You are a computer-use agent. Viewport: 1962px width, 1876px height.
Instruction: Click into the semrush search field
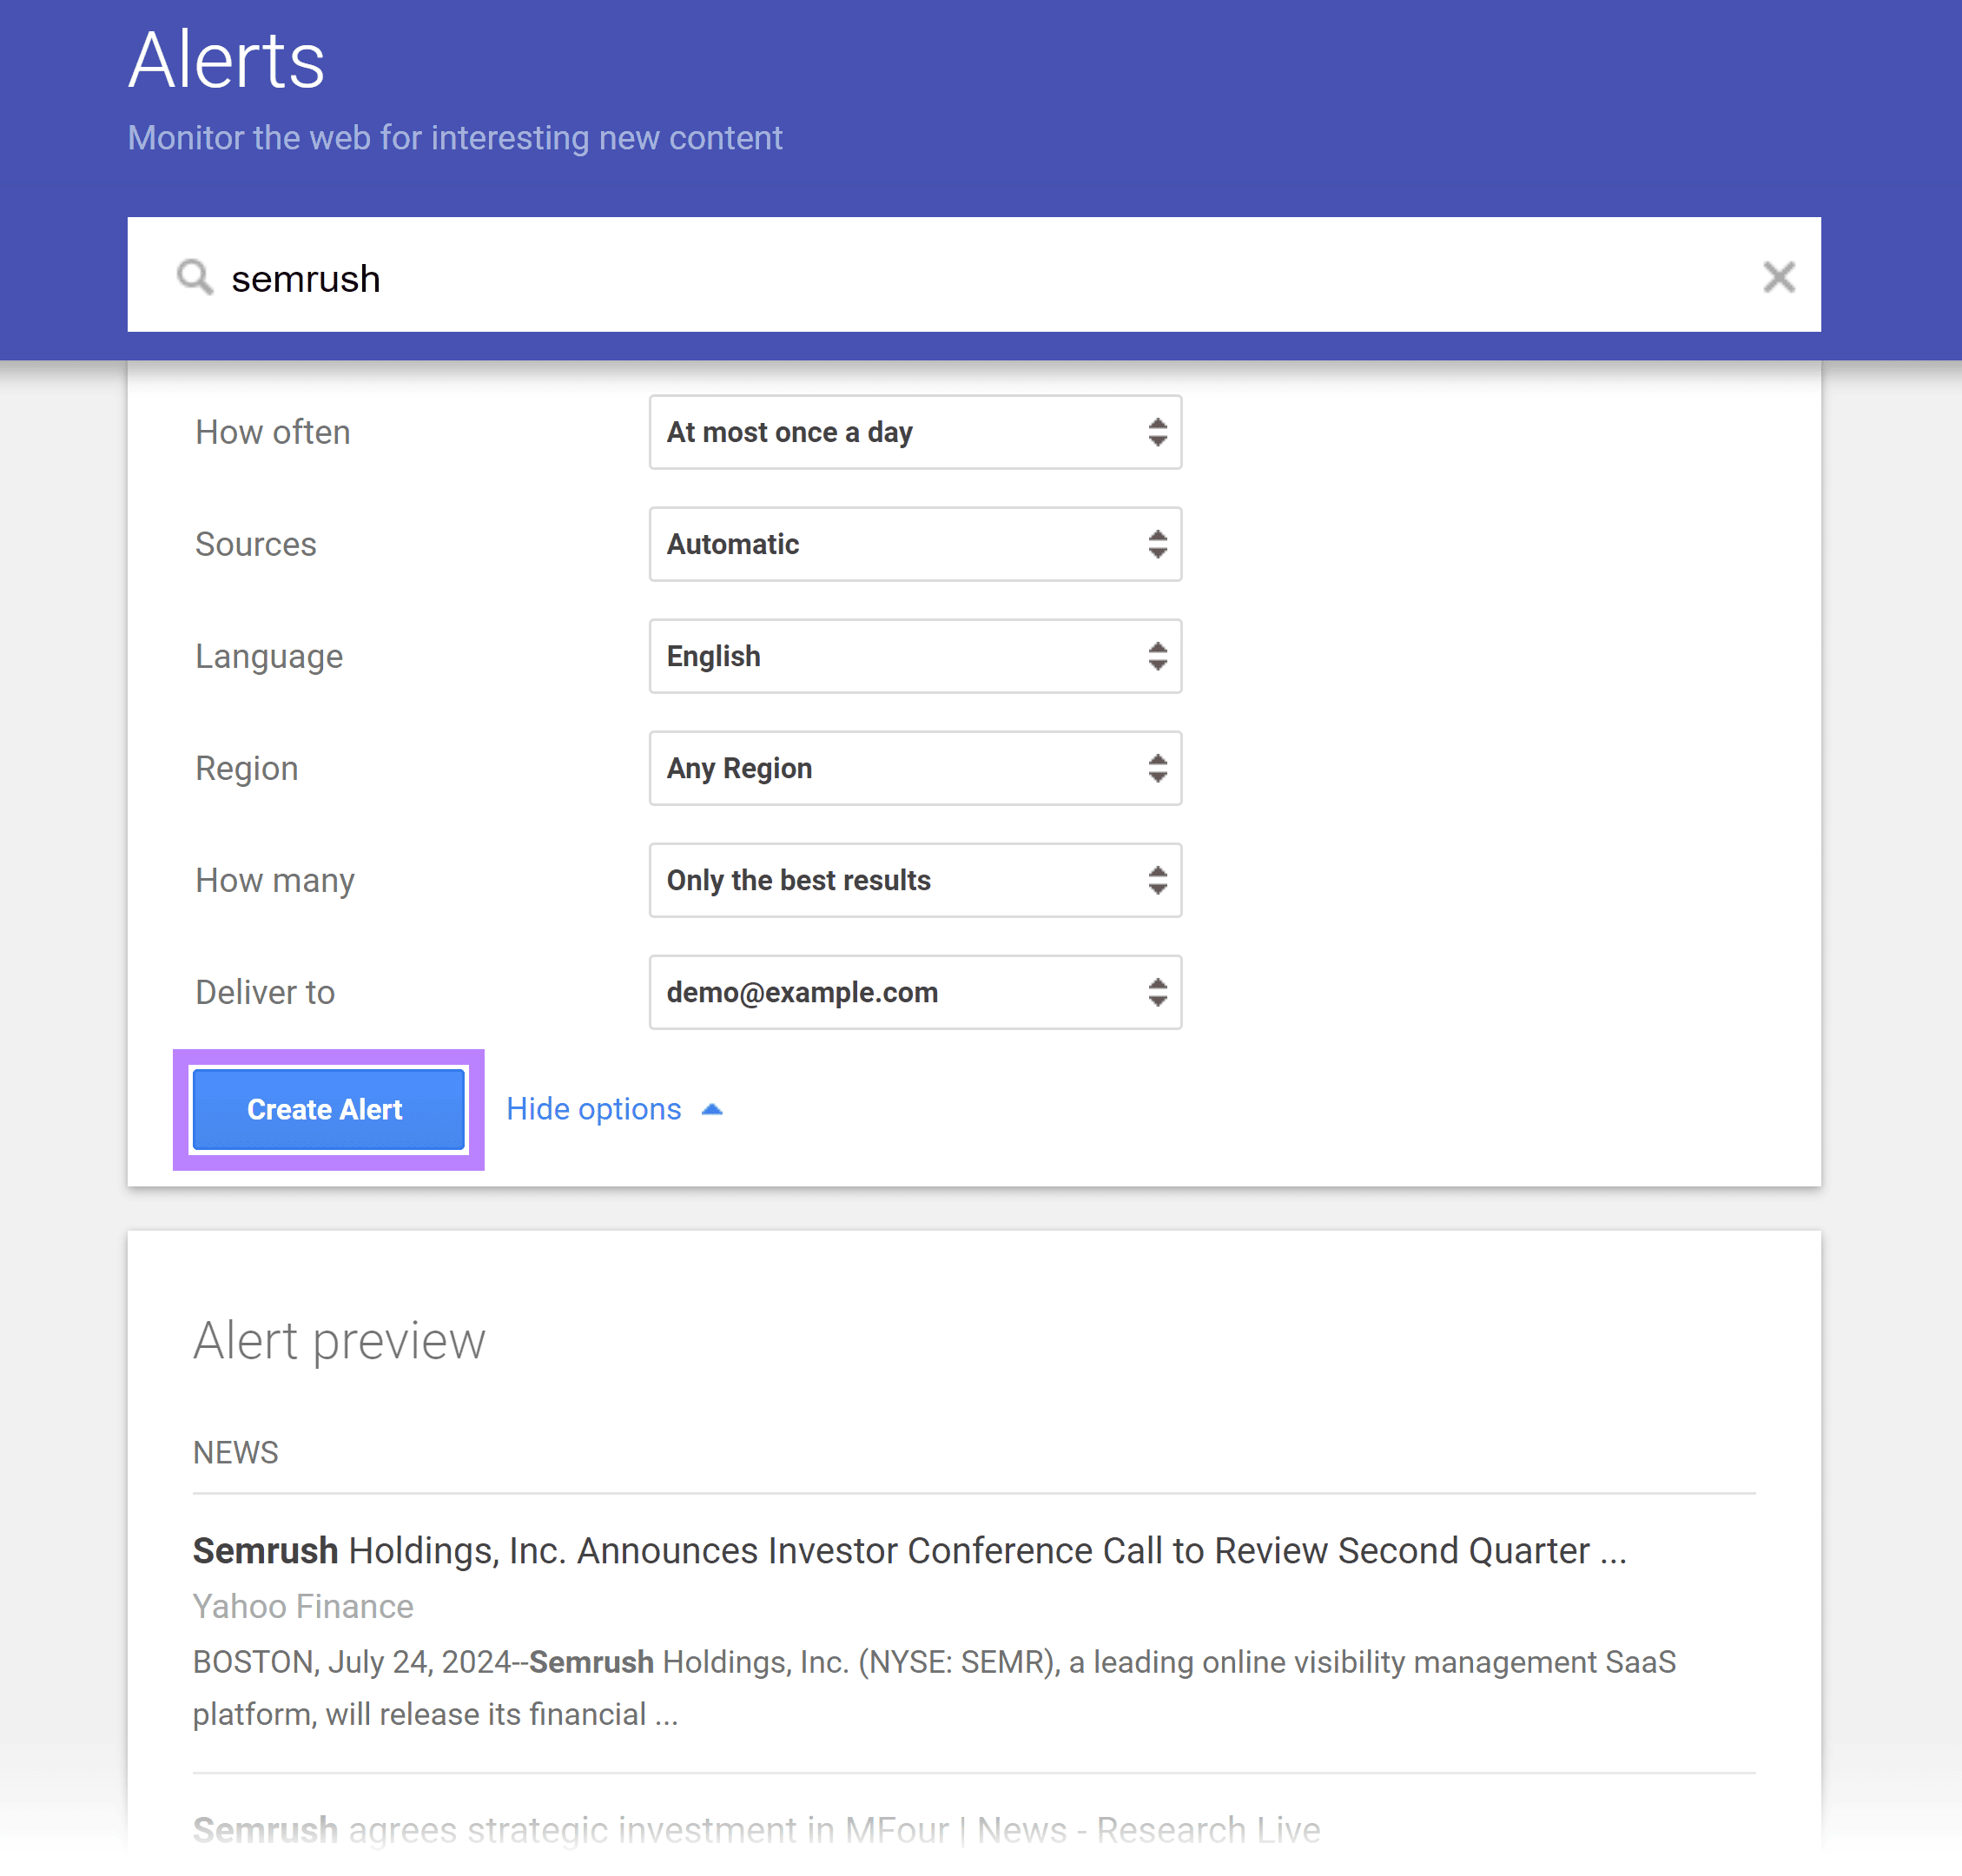point(973,275)
